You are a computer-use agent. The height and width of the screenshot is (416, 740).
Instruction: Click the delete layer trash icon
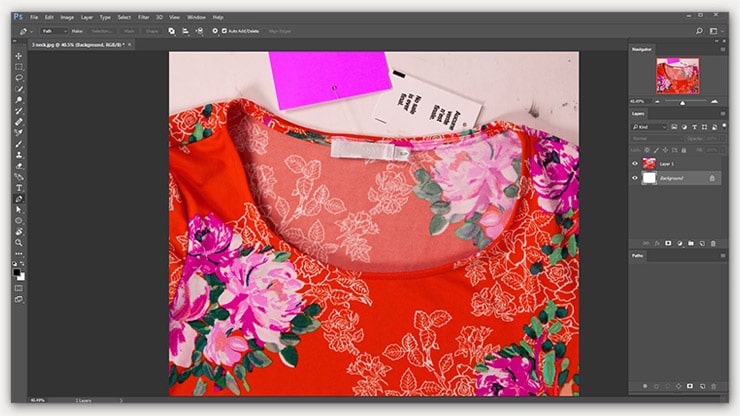click(713, 243)
